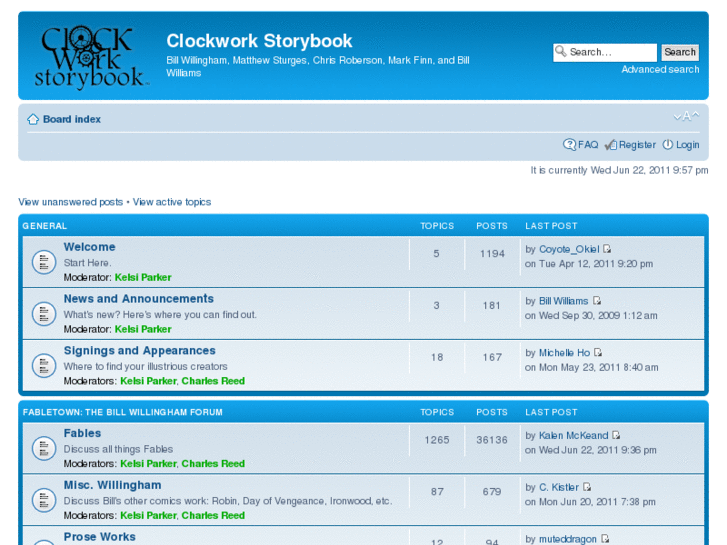Open the Fables forum
The height and width of the screenshot is (545, 727).
point(82,433)
